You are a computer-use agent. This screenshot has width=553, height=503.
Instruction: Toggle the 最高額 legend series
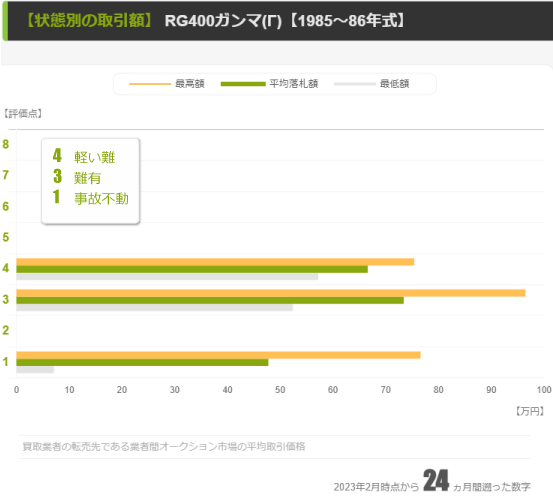167,84
